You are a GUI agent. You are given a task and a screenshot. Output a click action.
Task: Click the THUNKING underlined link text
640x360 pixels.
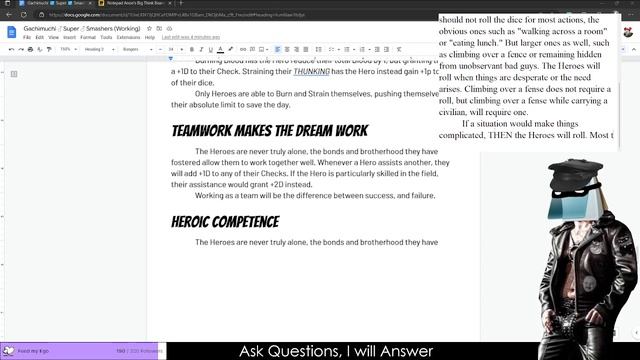(x=311, y=71)
